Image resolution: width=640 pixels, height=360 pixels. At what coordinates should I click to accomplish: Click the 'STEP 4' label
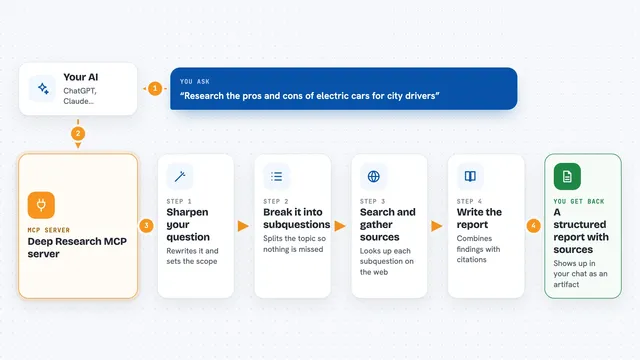(x=469, y=201)
